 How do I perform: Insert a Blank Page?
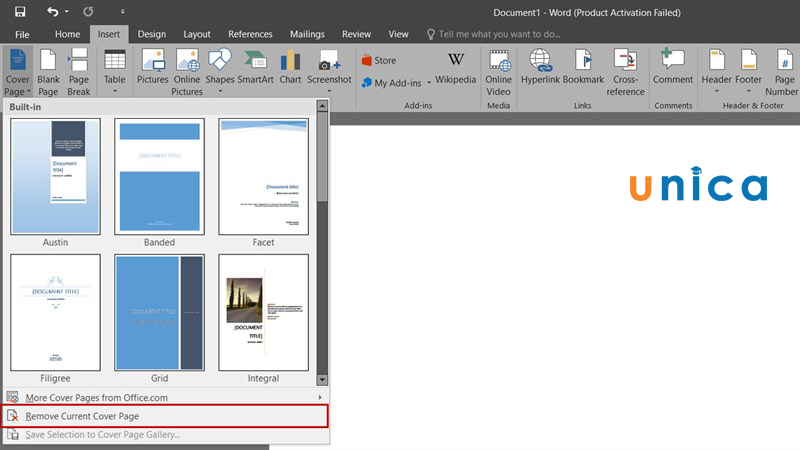click(48, 71)
